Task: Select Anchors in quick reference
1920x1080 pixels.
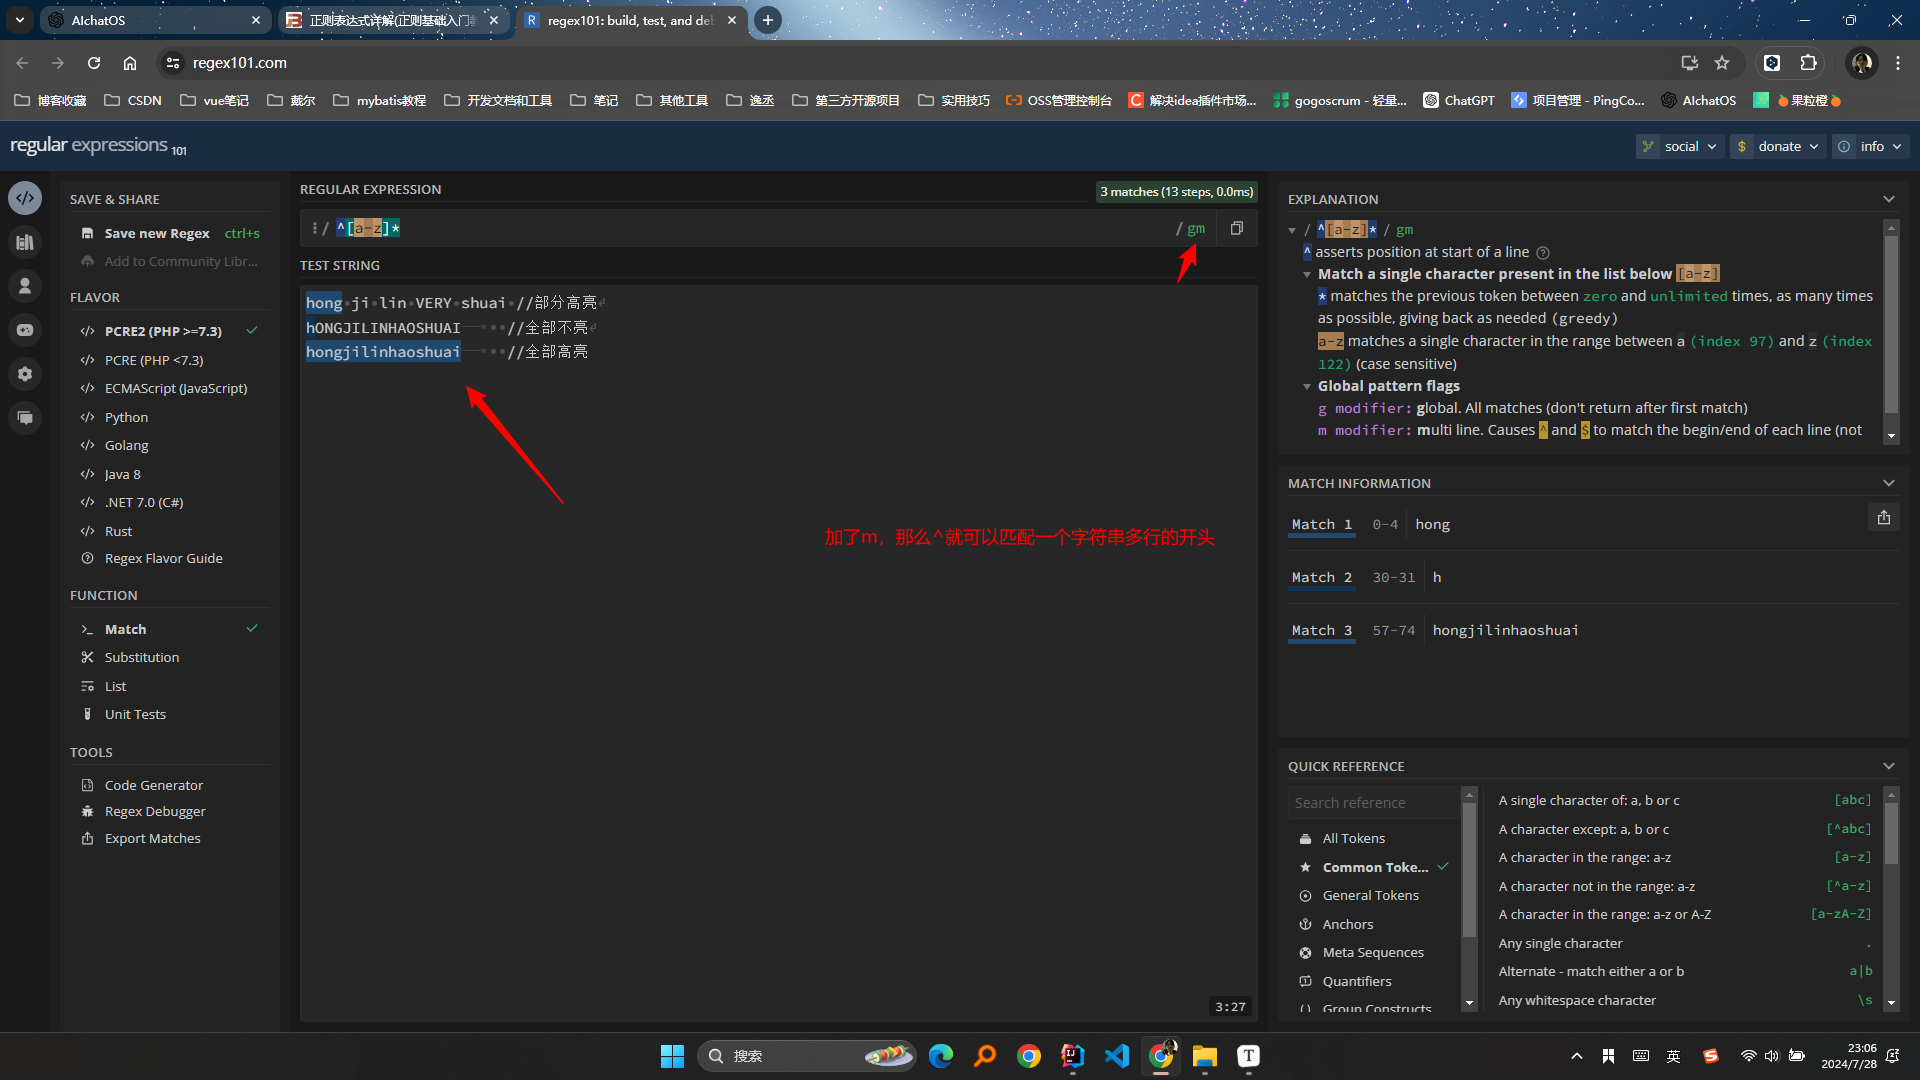Action: pos(1347,924)
